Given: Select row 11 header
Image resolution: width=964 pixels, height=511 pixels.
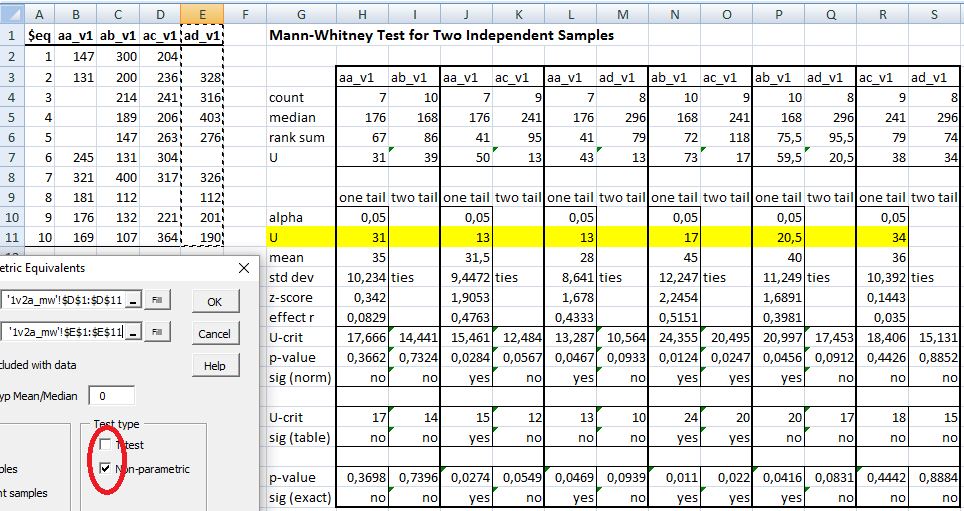Looking at the screenshot, I should [x=12, y=237].
